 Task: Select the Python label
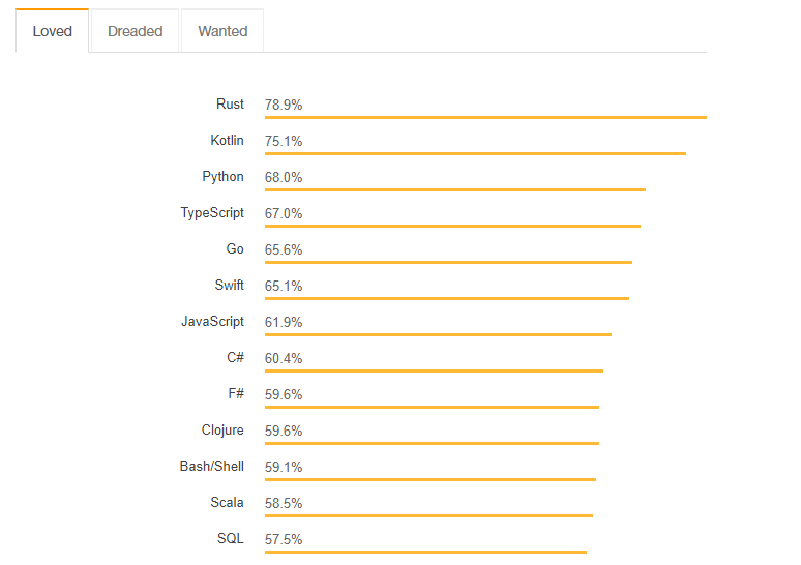click(223, 177)
